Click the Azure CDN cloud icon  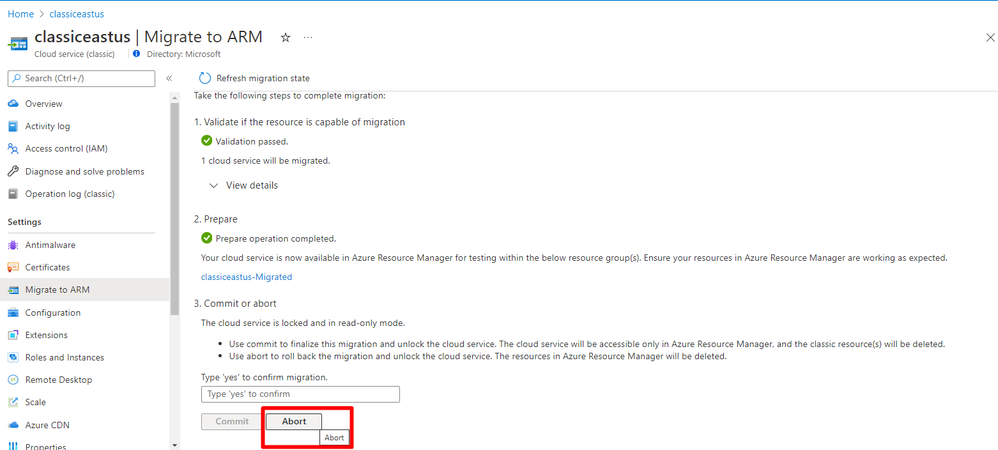pyautogui.click(x=13, y=425)
